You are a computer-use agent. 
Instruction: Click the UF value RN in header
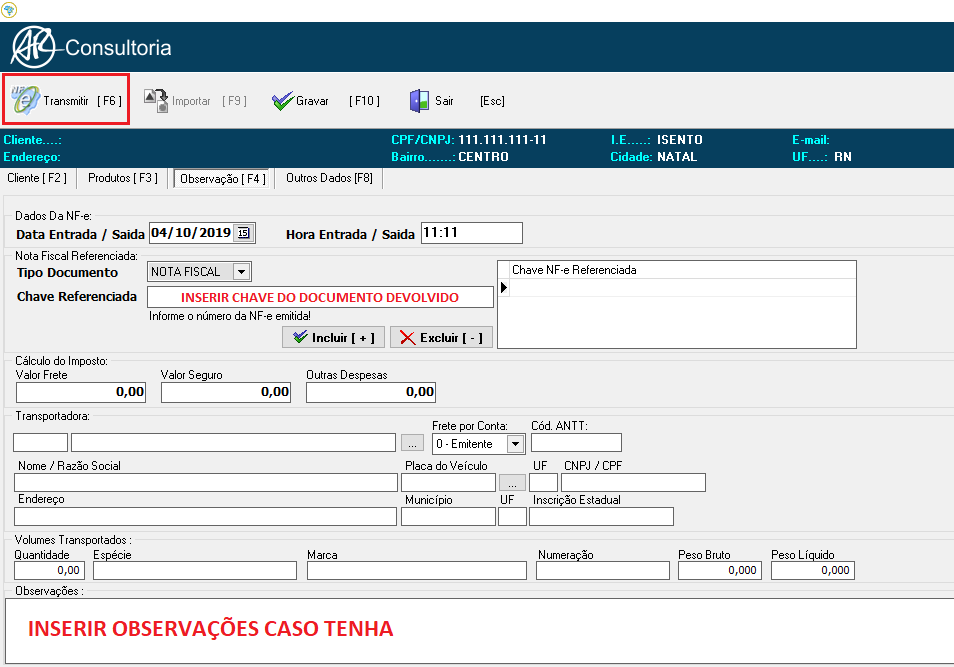pyautogui.click(x=843, y=157)
